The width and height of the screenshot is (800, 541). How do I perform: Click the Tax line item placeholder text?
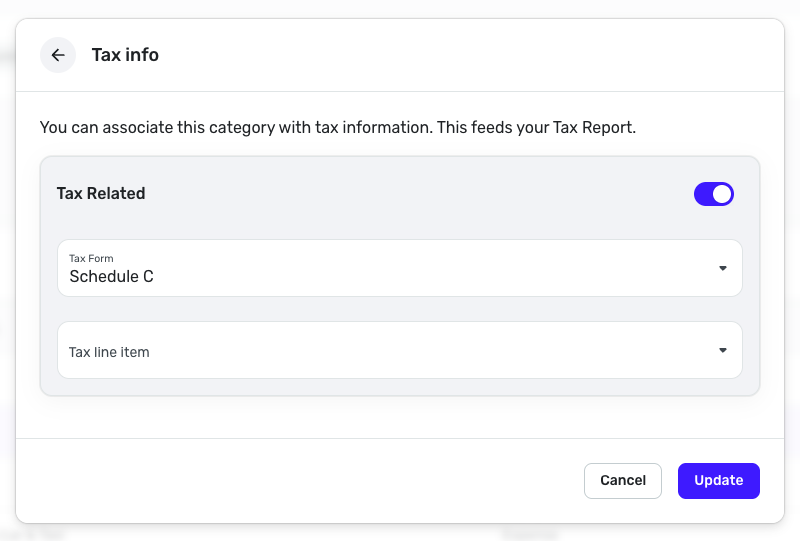point(109,352)
